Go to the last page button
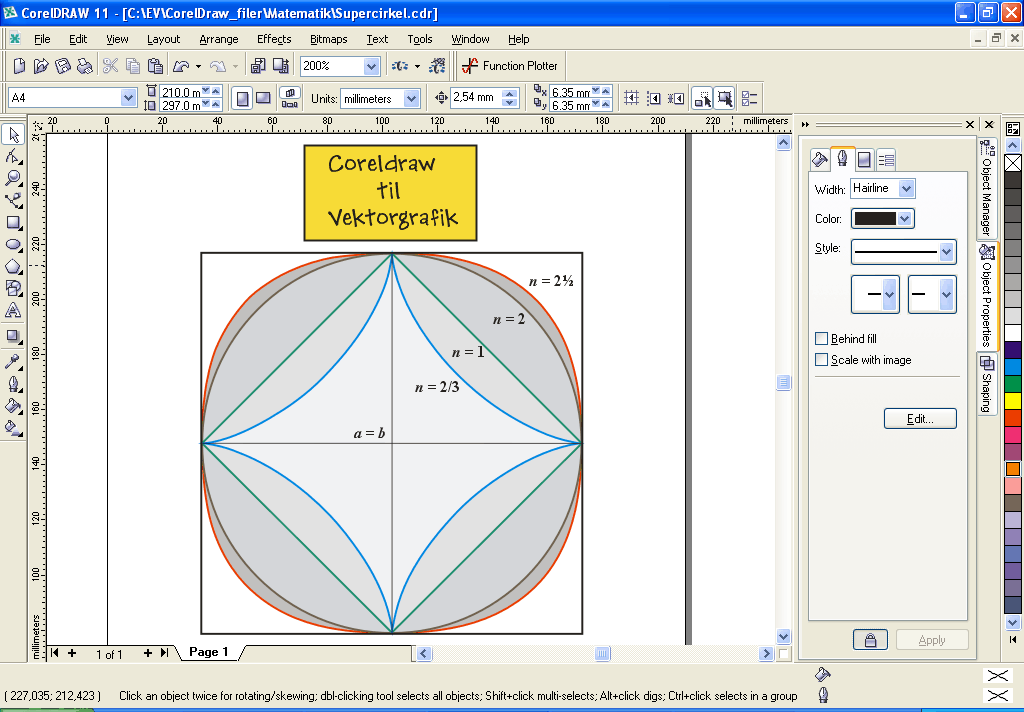This screenshot has height=712, width=1024. pos(165,653)
